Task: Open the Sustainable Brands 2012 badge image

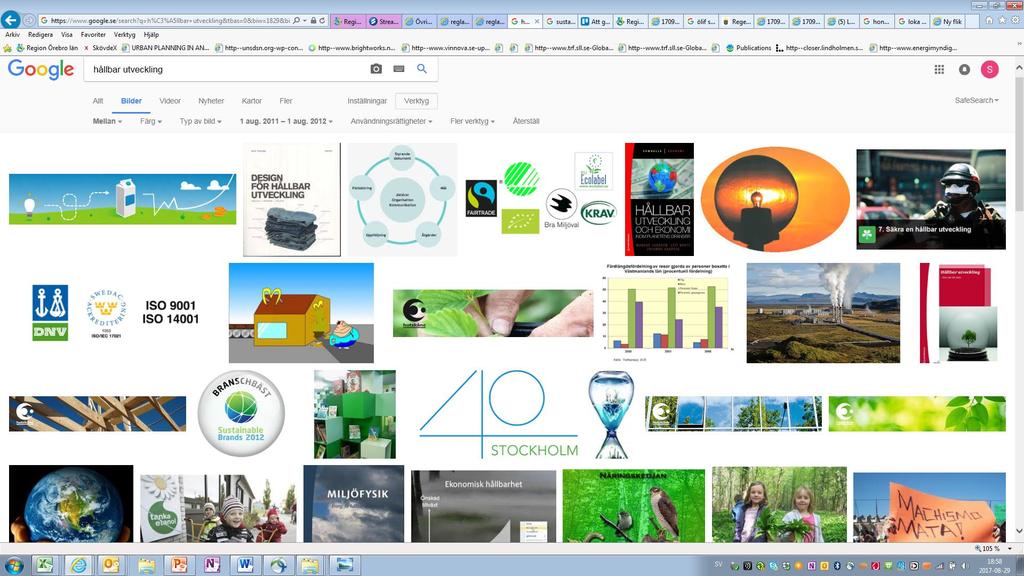Action: pos(241,413)
